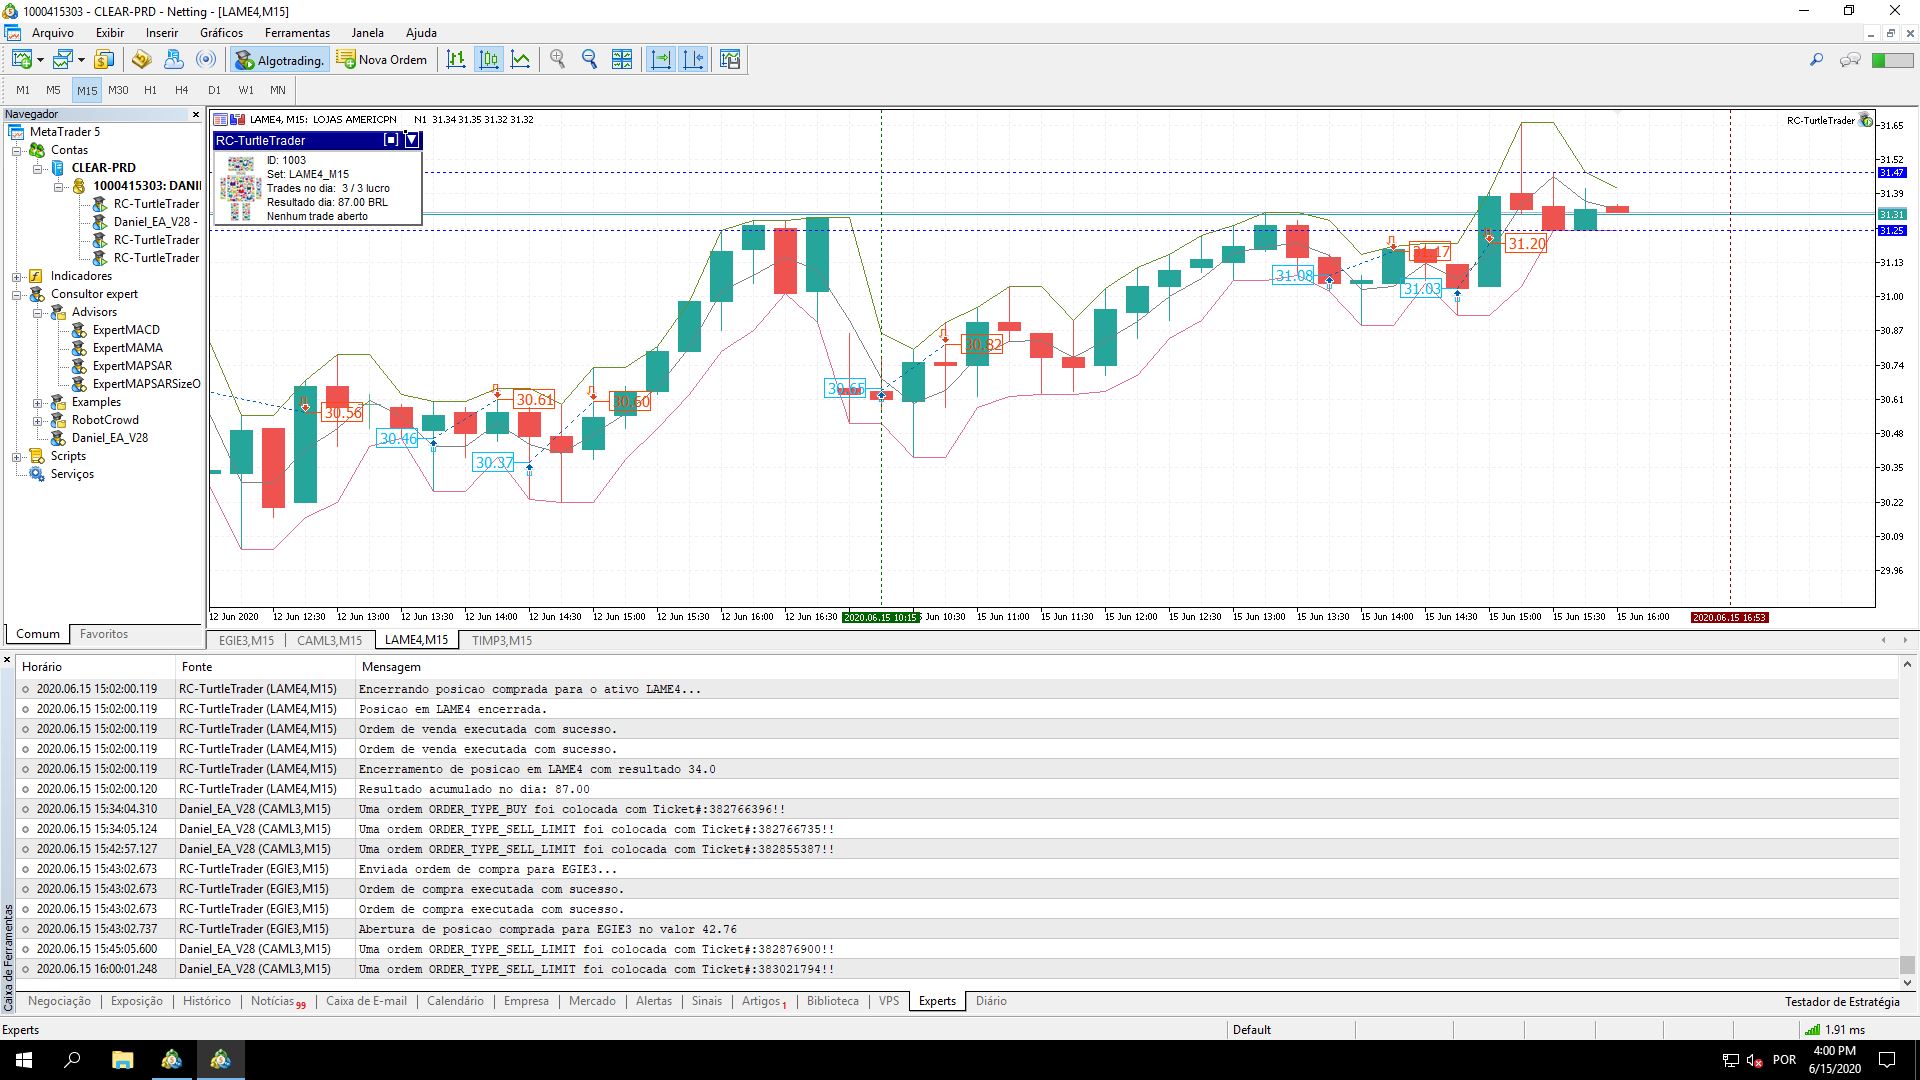Open the Arquivo menu

tap(53, 33)
